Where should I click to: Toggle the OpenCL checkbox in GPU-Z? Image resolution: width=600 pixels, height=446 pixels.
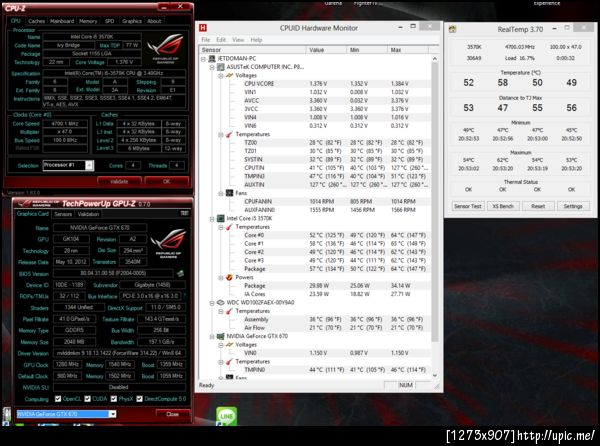coord(58,399)
